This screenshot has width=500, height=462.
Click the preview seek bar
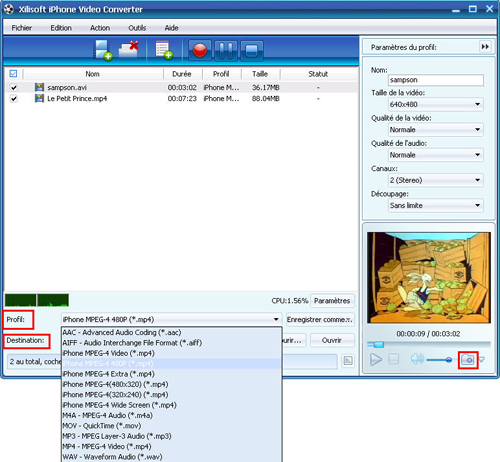point(429,344)
